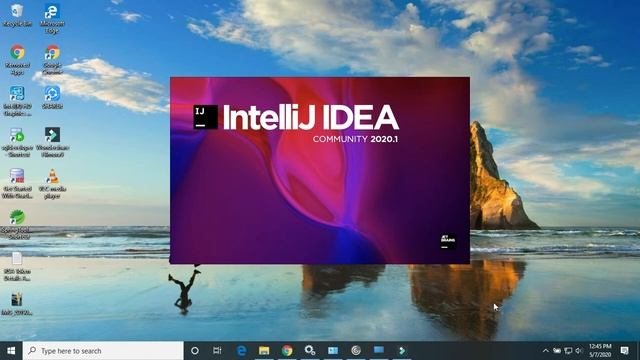Open the gears icon app on the taskbar
Viewport: 640px width, 360px height.
310,351
